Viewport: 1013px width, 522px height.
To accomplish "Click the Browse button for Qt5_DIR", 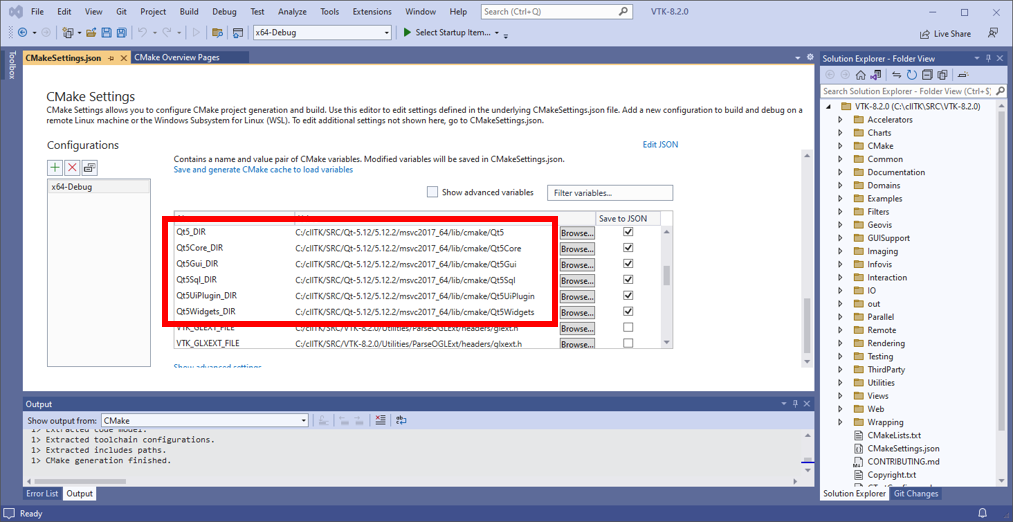I will [576, 232].
